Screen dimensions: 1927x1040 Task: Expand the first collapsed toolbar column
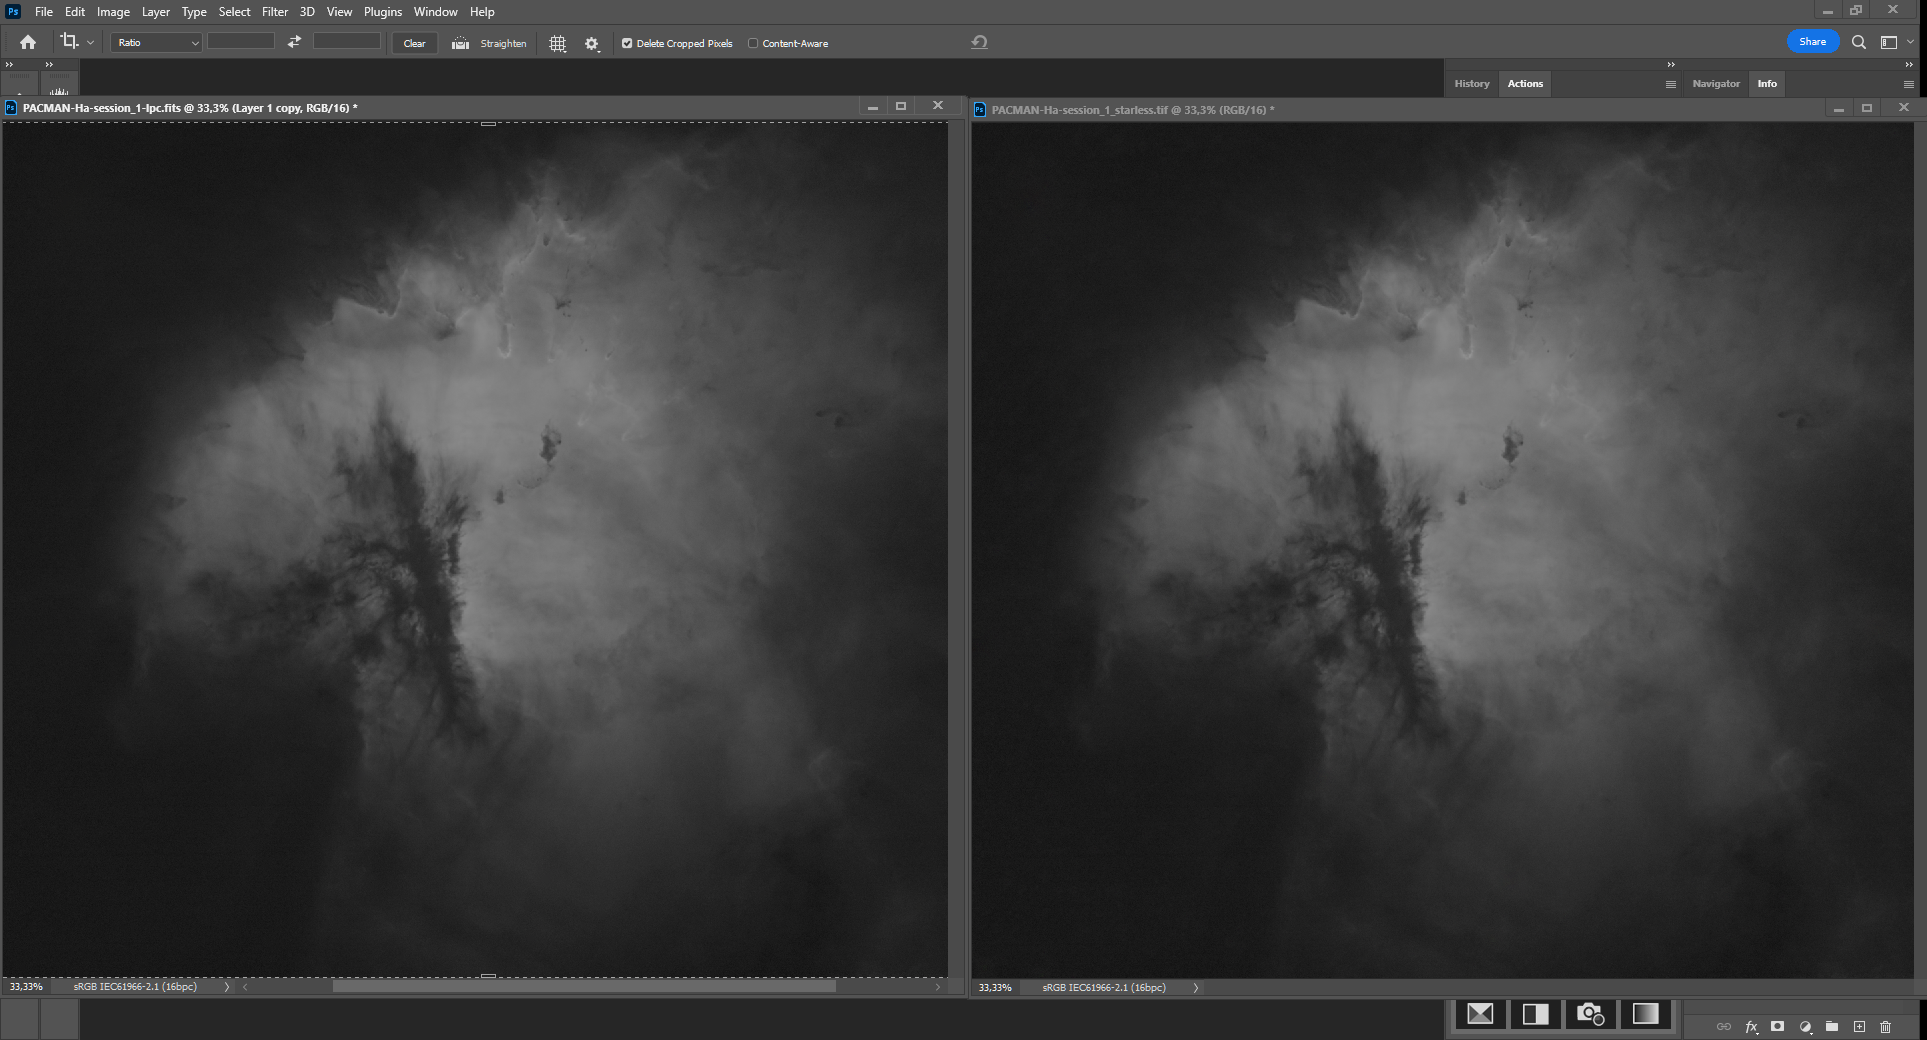10,64
